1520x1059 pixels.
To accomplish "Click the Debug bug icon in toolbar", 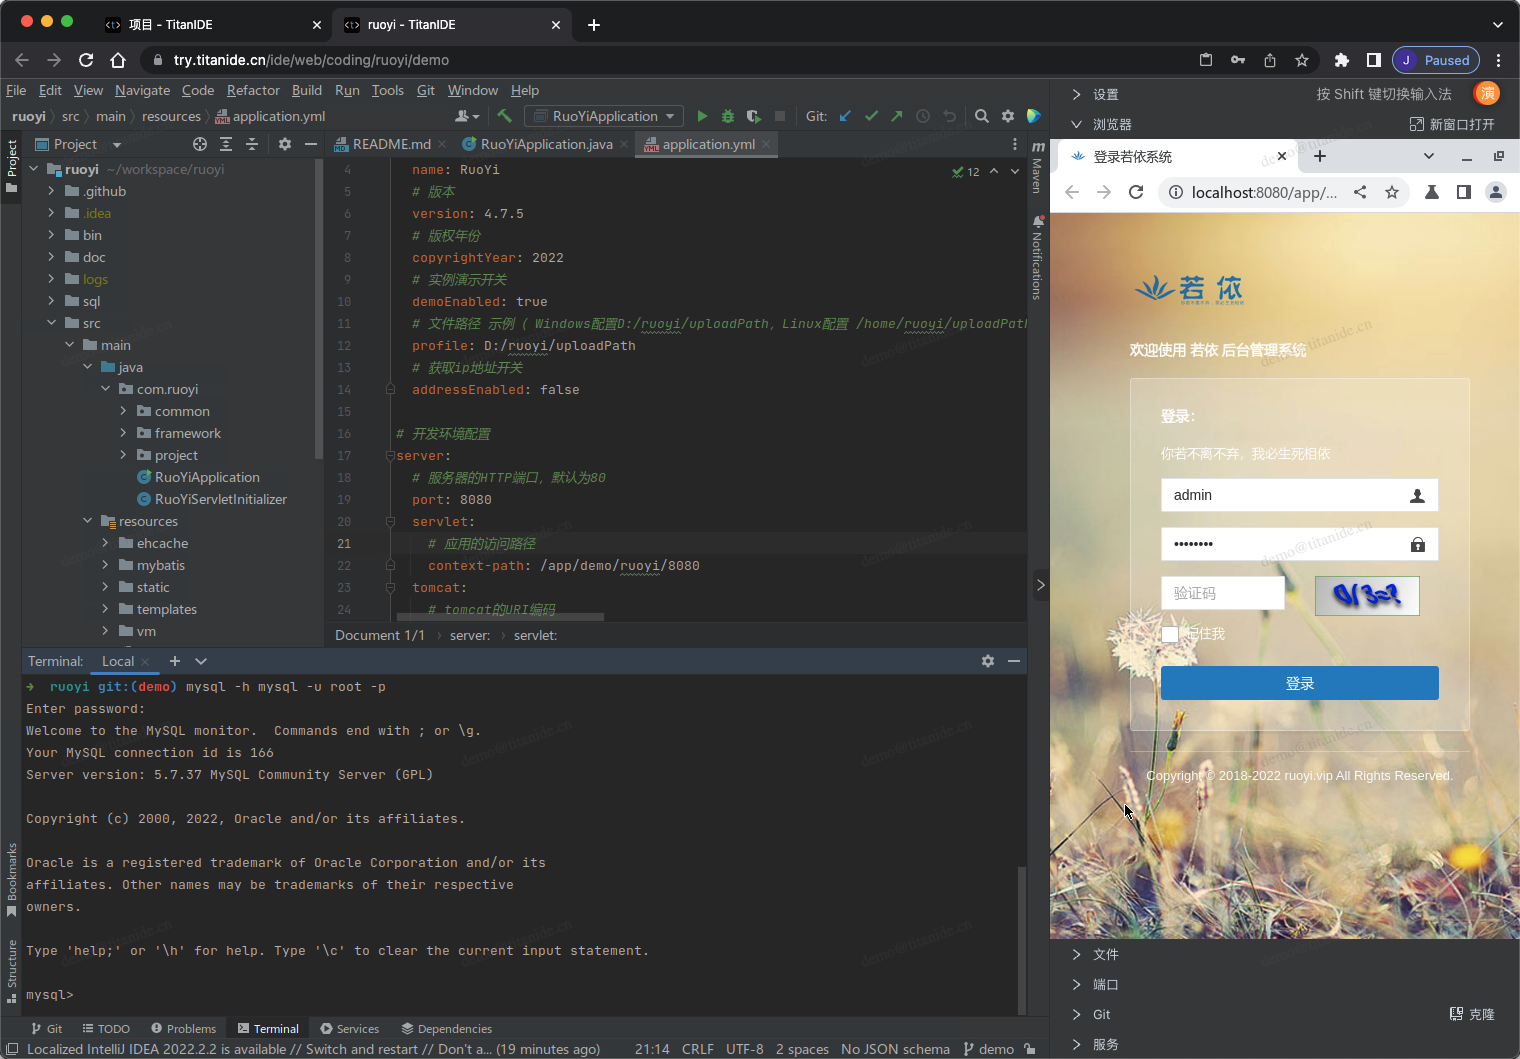I will [728, 116].
